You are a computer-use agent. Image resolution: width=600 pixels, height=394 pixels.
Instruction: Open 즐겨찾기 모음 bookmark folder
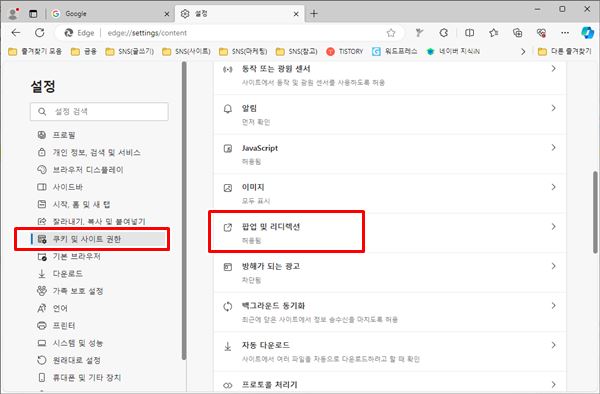click(35, 52)
